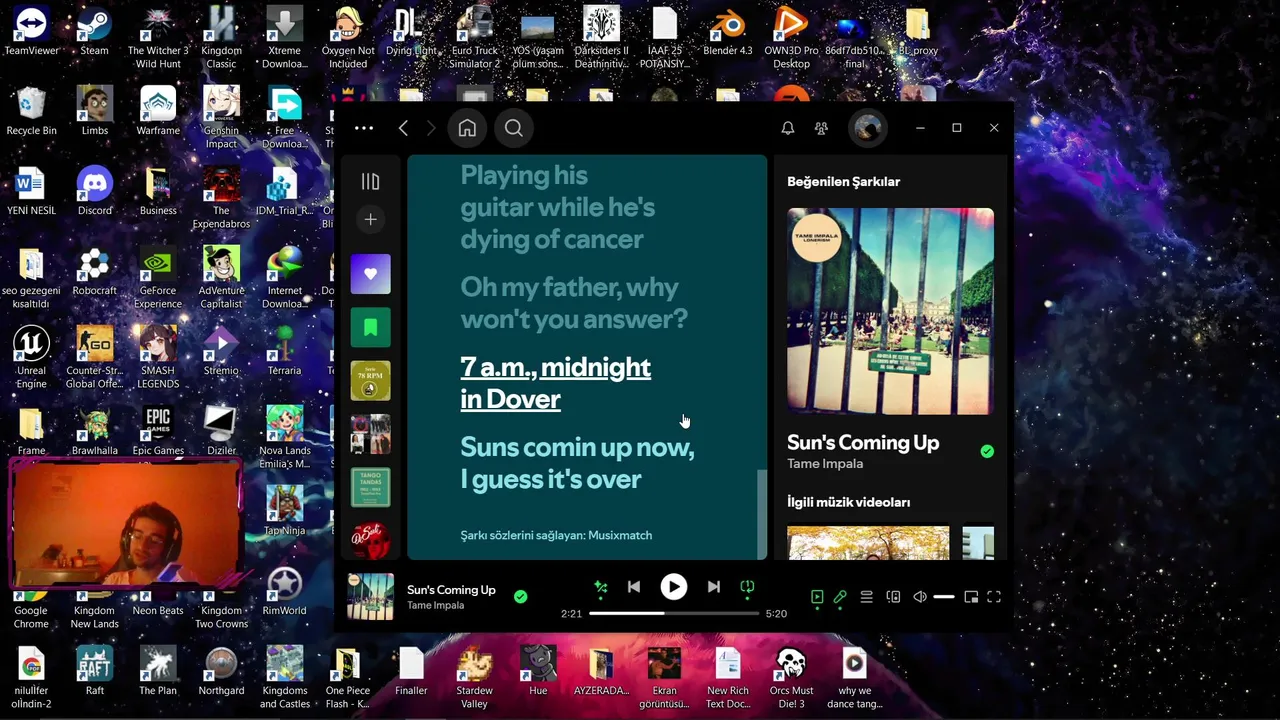Image resolution: width=1280 pixels, height=720 pixels.
Task: Open the Friend Activity icon
Action: coord(821,128)
